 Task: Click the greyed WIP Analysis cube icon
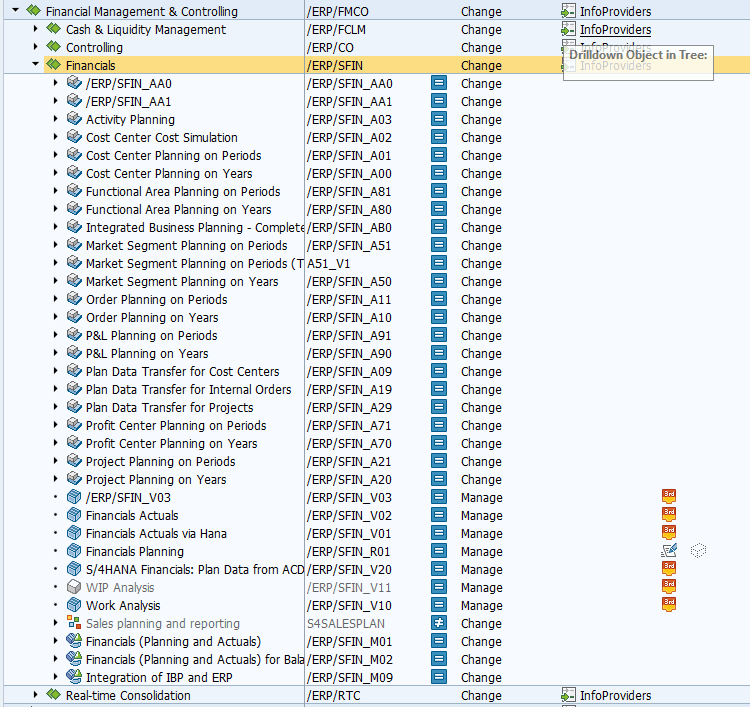[74, 587]
